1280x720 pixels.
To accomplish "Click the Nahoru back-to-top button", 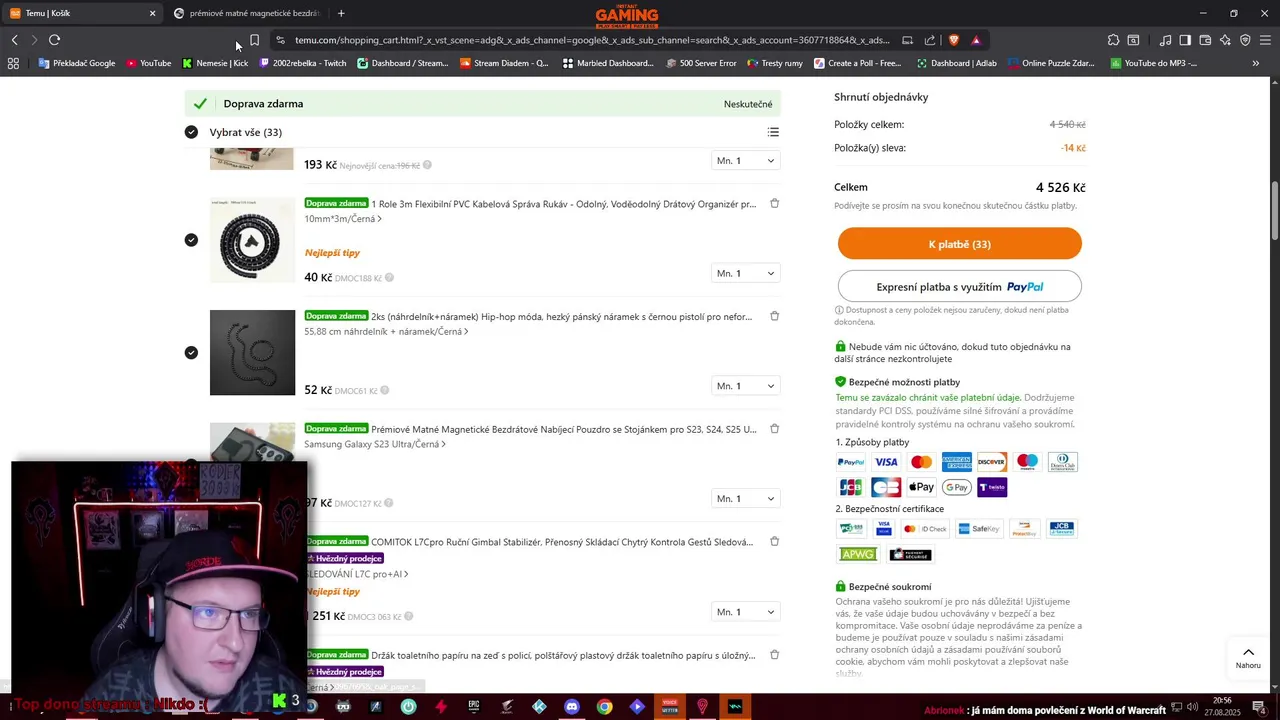I will coord(1248,658).
